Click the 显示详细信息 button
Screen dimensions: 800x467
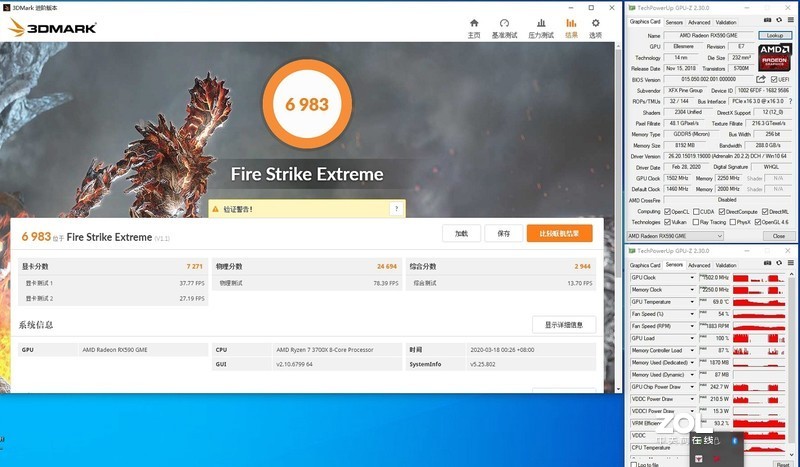point(564,325)
